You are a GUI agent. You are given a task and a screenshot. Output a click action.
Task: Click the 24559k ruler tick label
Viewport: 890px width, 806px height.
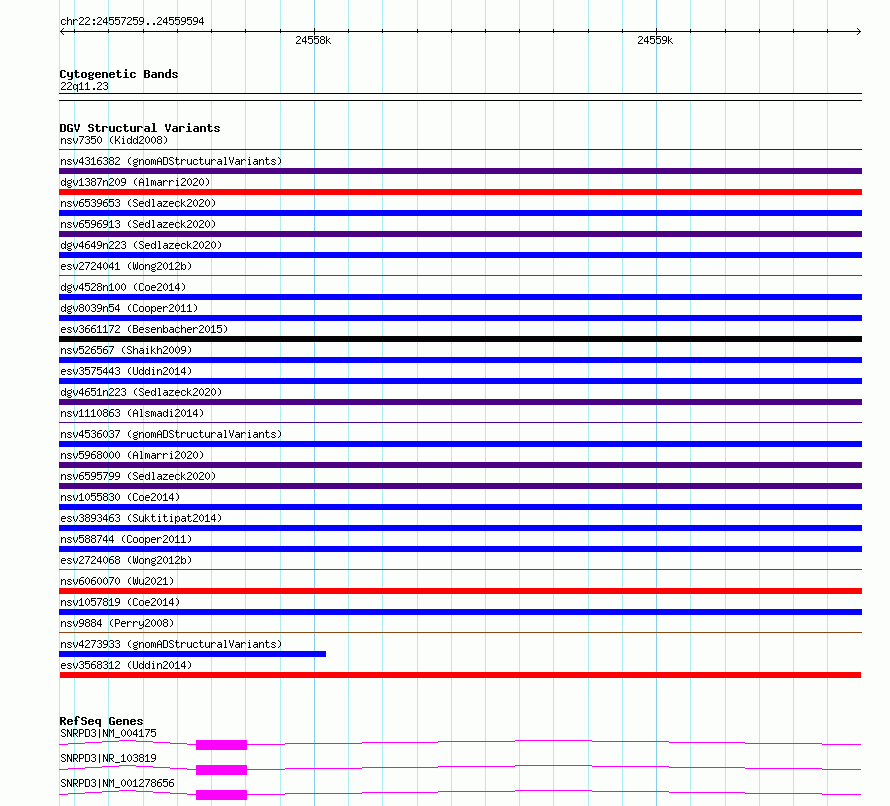click(x=655, y=40)
